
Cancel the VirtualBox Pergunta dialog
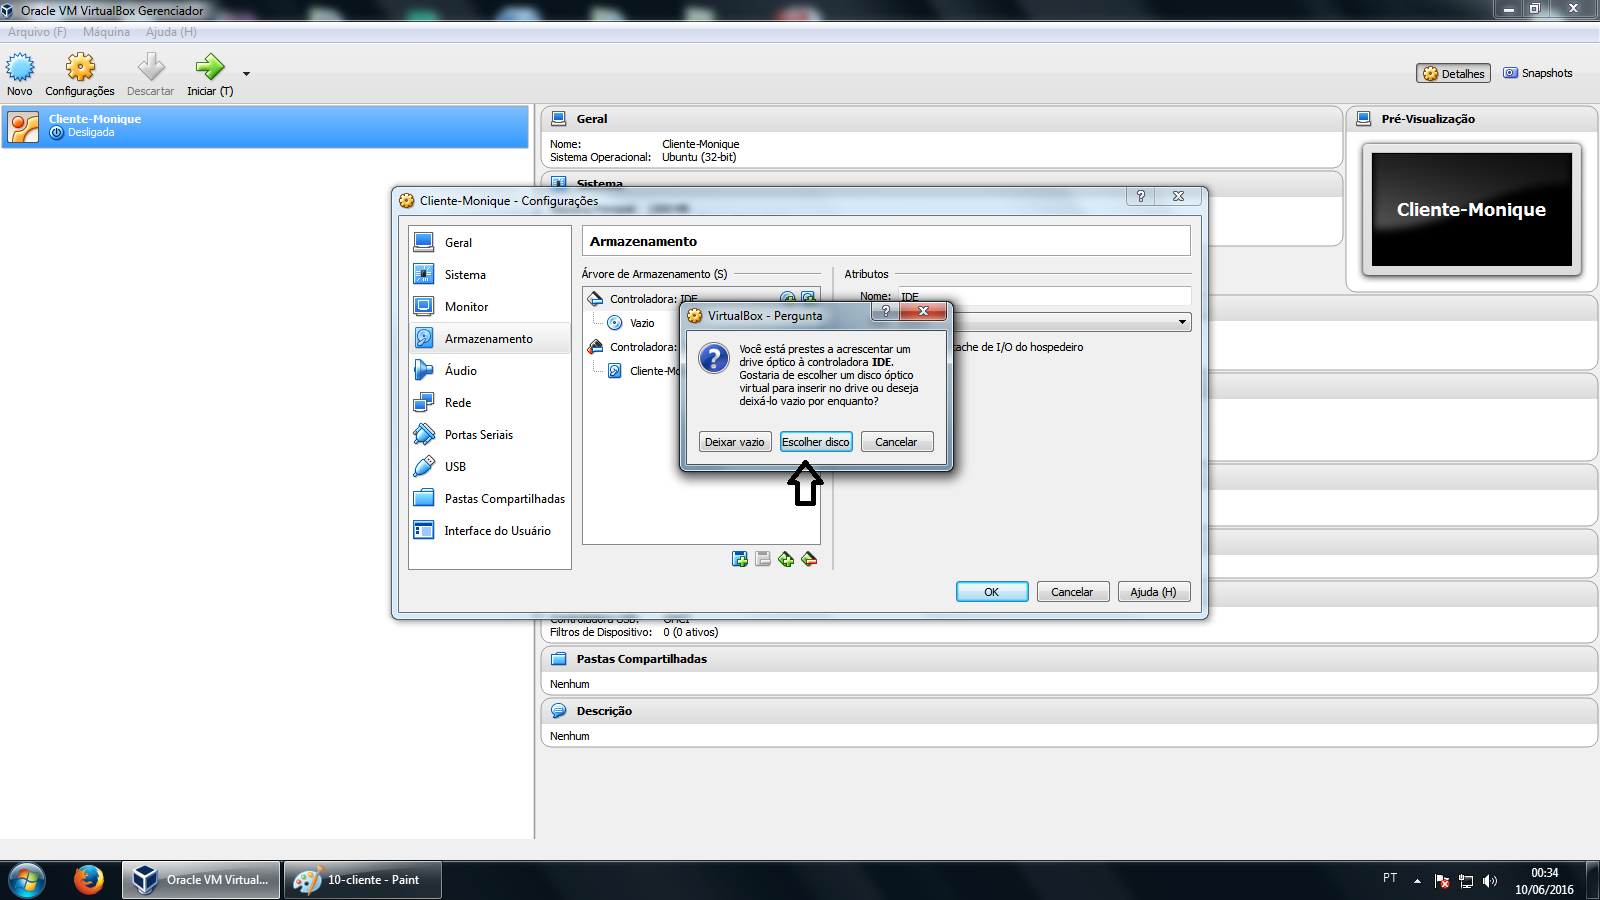click(896, 442)
